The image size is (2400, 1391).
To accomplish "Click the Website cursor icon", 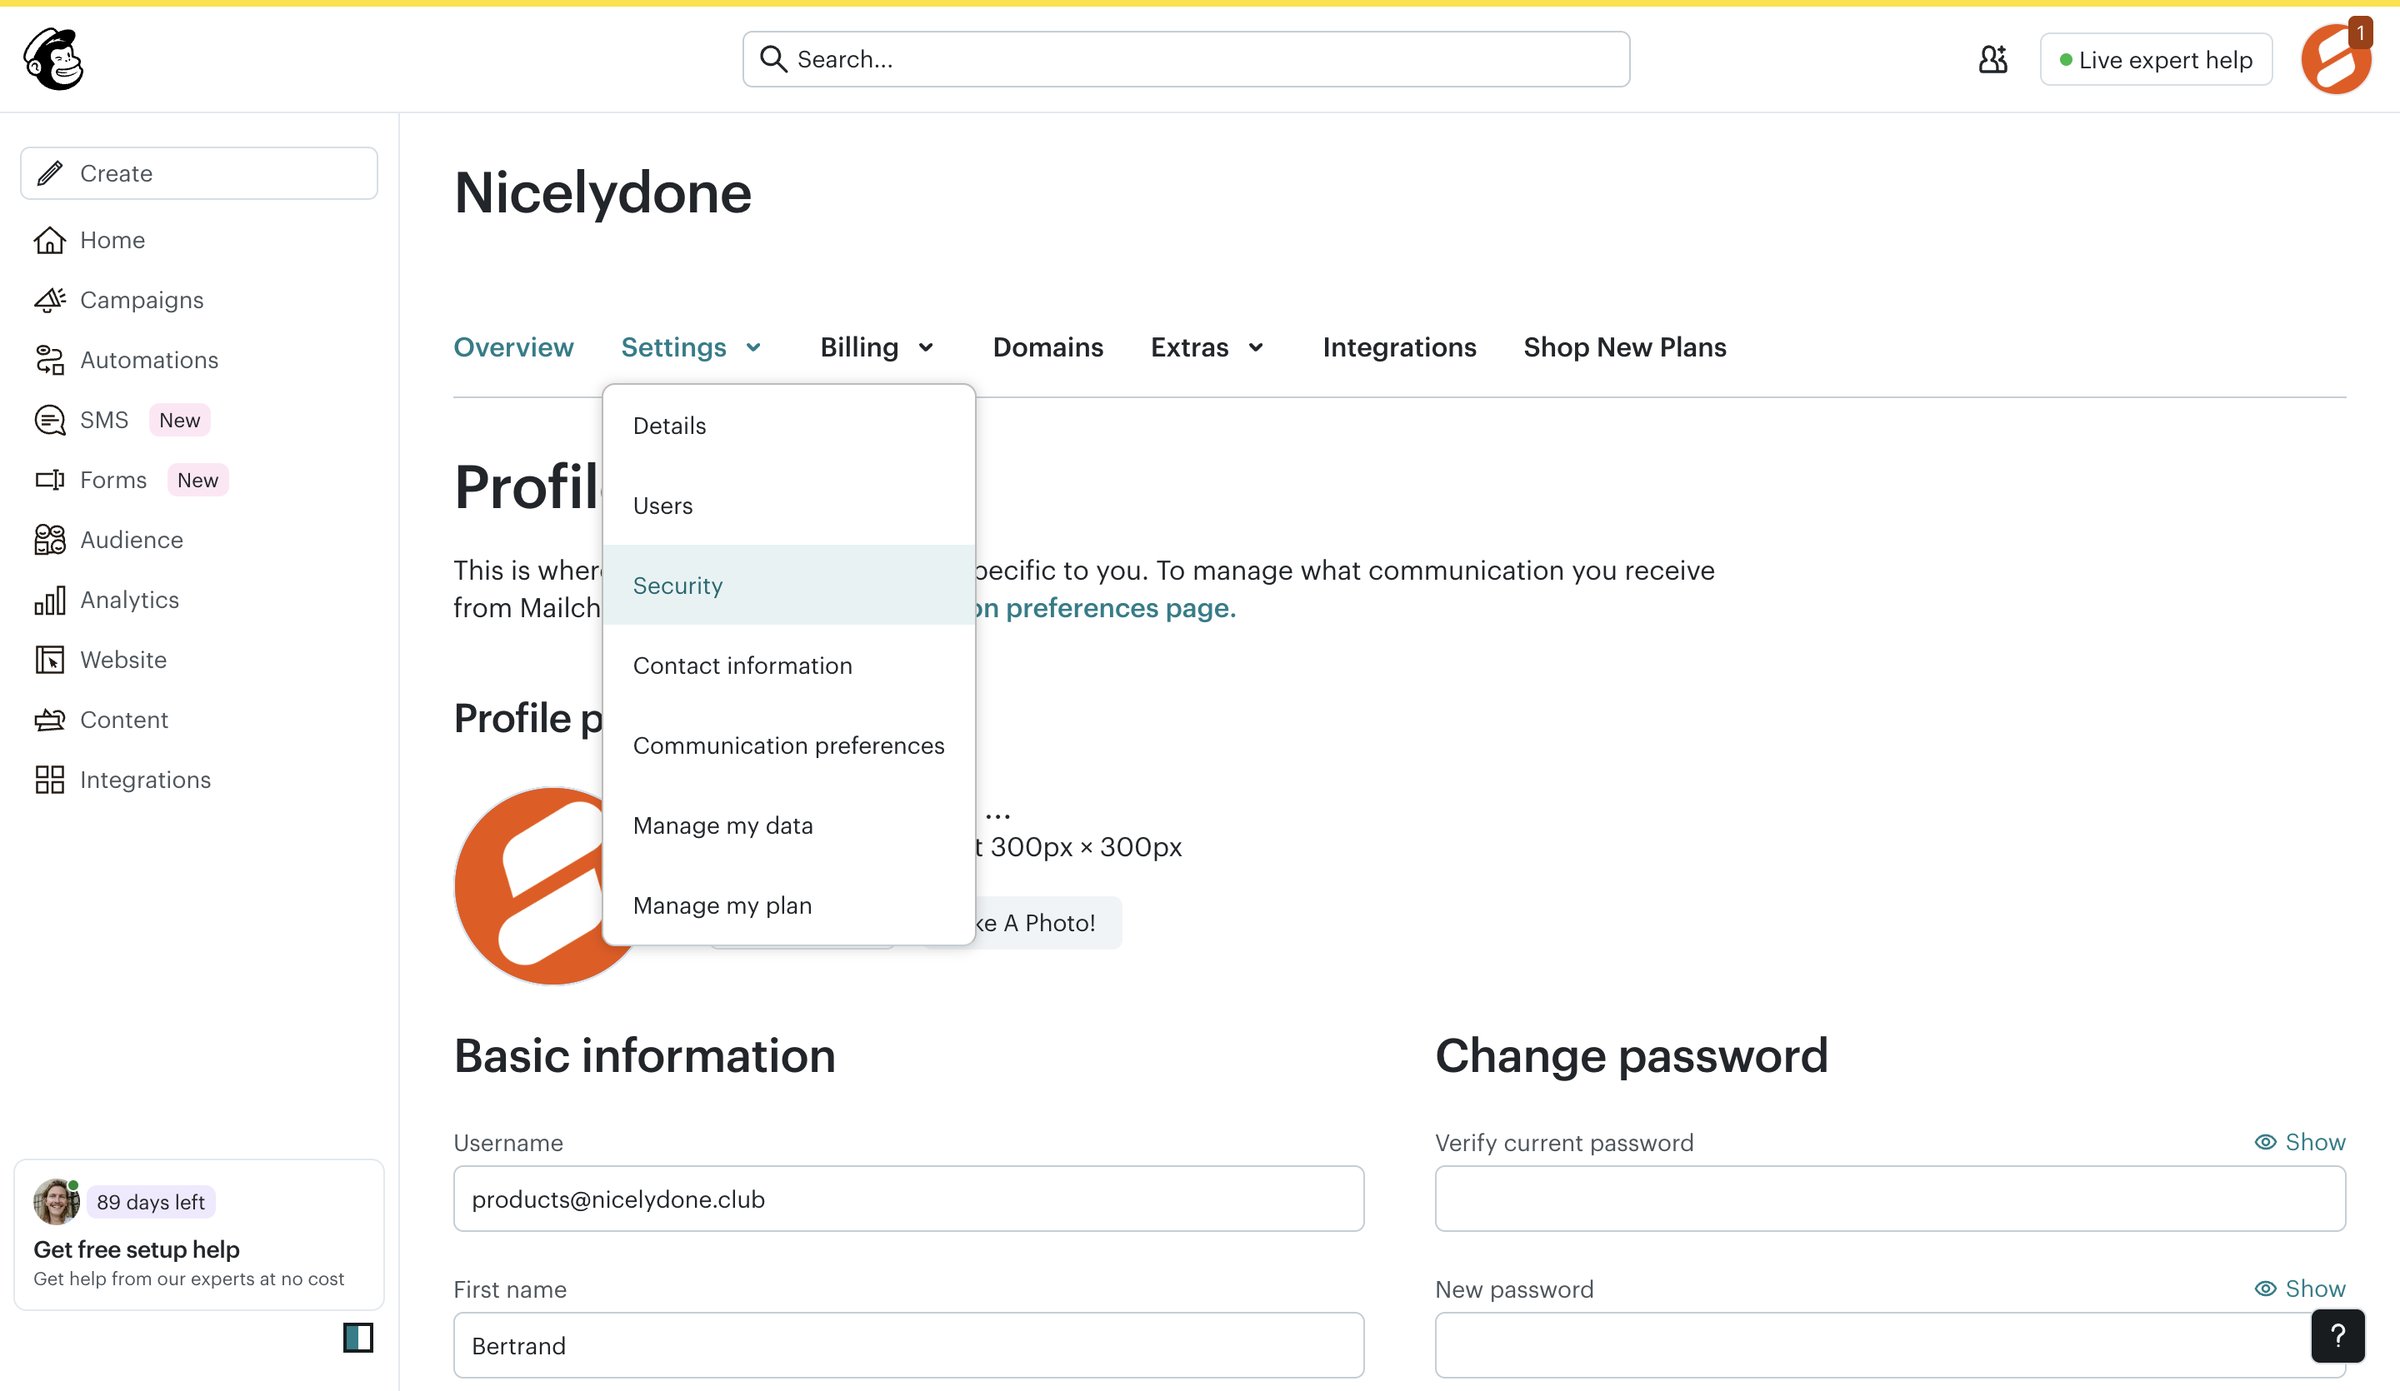I will coord(50,660).
